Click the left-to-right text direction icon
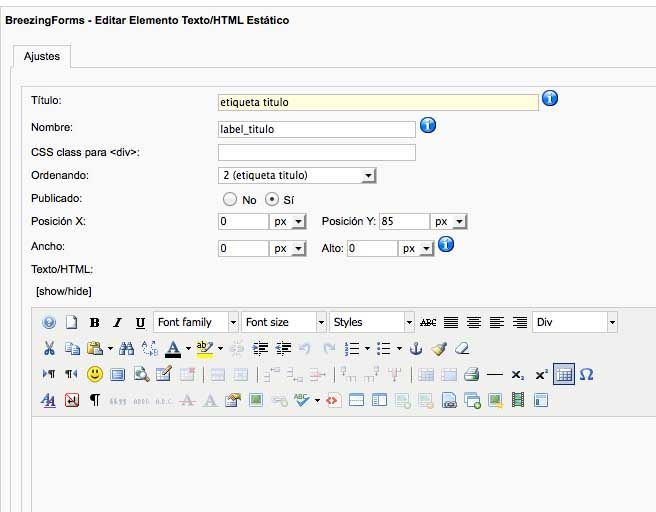This screenshot has width=656, height=512. (49, 374)
